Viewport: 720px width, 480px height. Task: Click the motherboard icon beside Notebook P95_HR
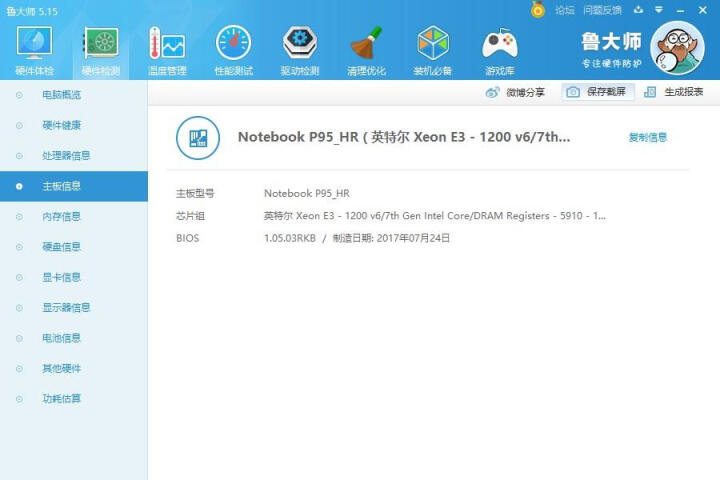tap(198, 138)
